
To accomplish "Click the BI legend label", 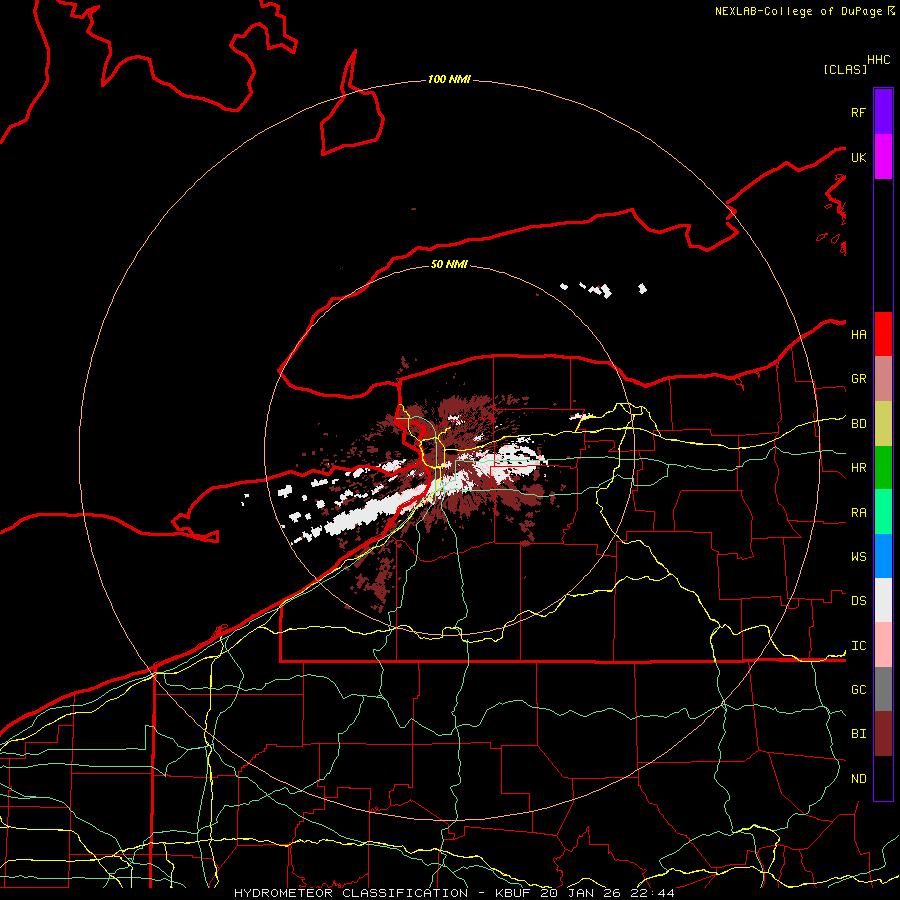I will click(x=859, y=734).
